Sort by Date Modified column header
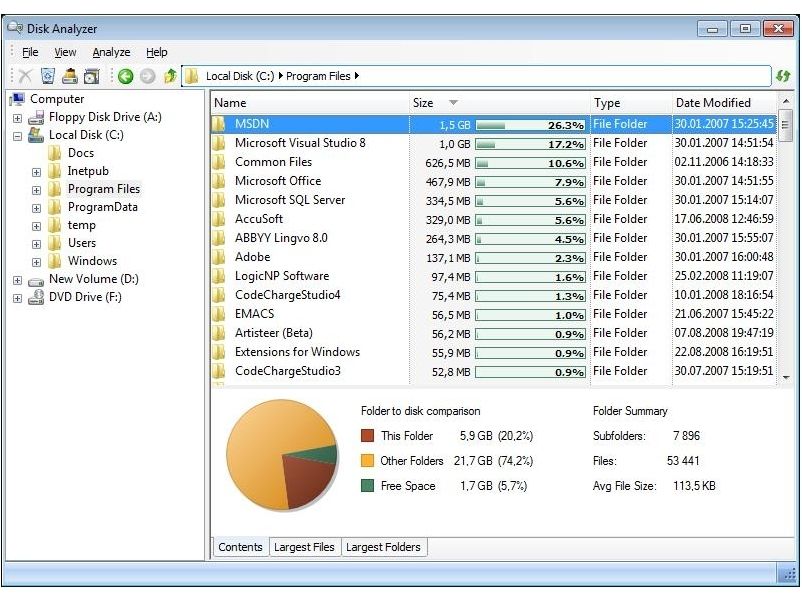The width and height of the screenshot is (802, 602). click(725, 103)
